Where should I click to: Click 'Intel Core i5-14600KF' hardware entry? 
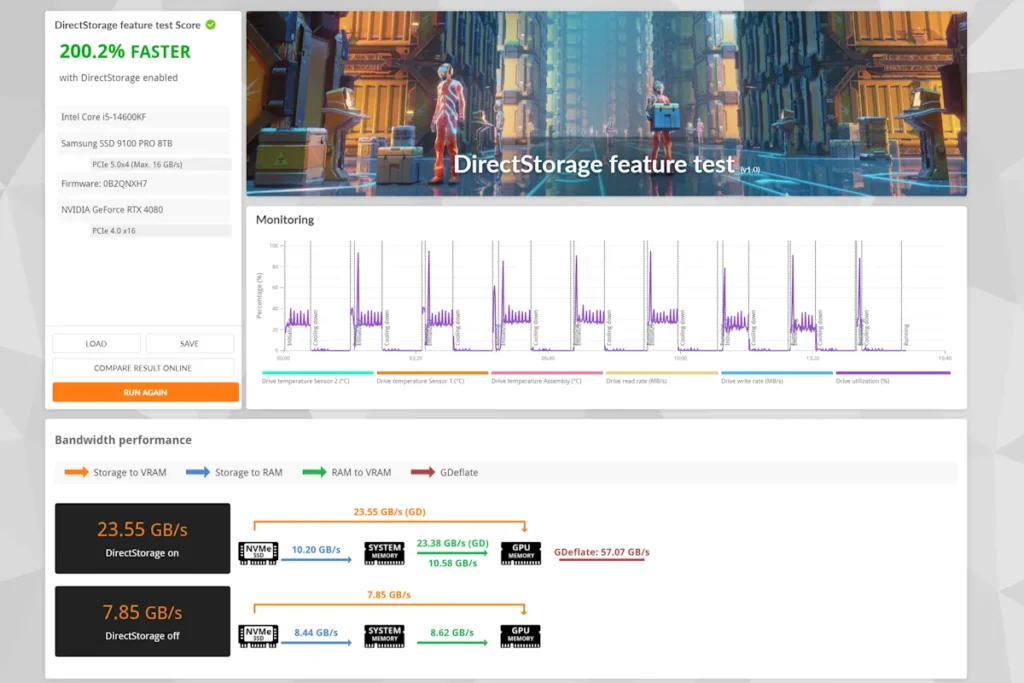click(143, 117)
